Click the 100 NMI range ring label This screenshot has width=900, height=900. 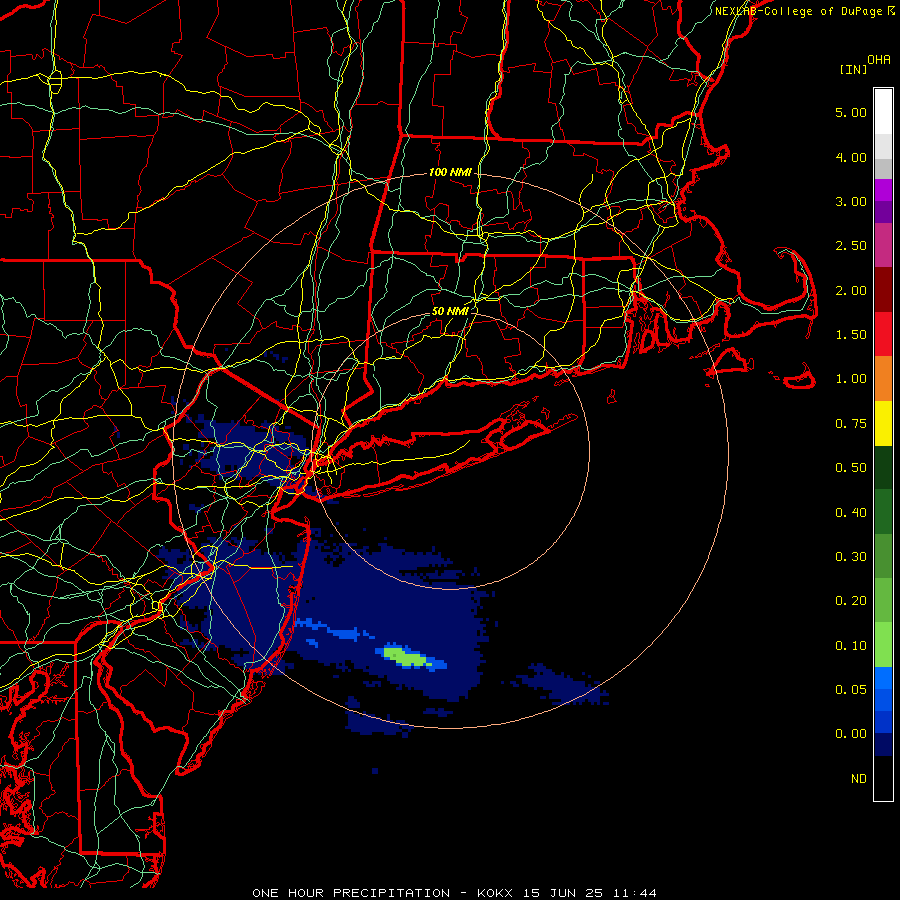tap(450, 172)
